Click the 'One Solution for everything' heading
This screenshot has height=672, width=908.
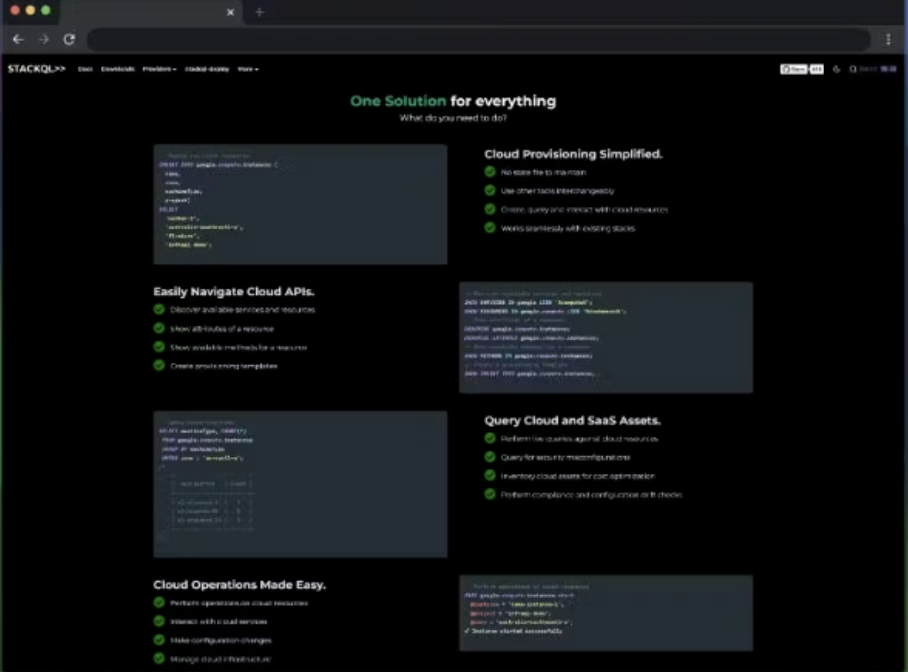point(453,101)
